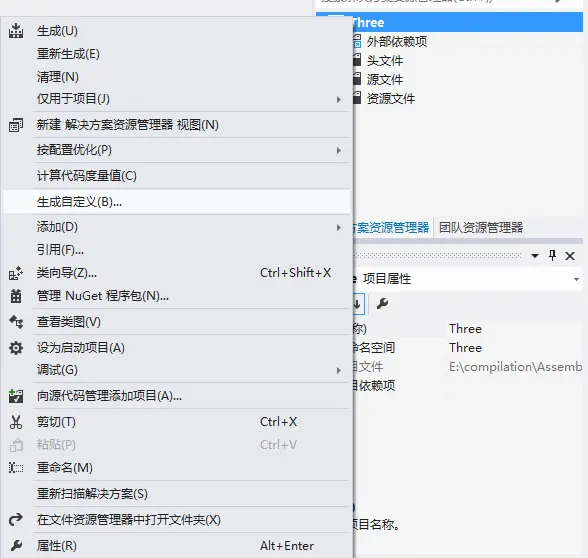Click the 资源文件 folder icon
This screenshot has height=558, width=588.
tap(357, 98)
